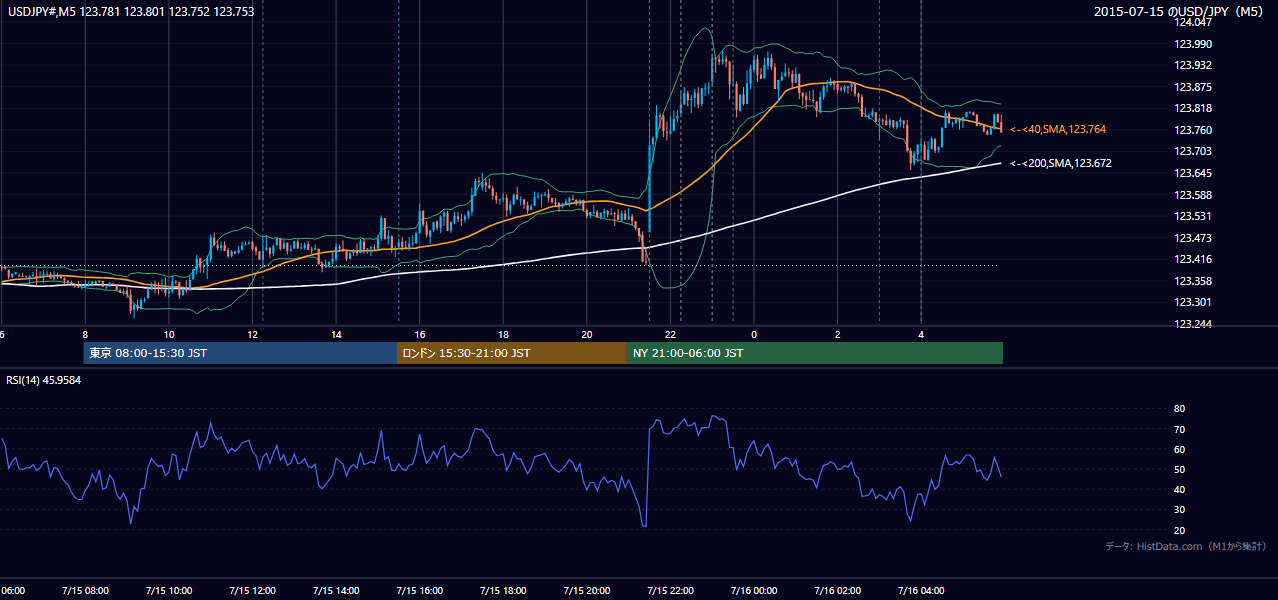Screen dimensions: 1278x600
Task: Click the hour 14 tick above session bars
Action: [x=336, y=334]
